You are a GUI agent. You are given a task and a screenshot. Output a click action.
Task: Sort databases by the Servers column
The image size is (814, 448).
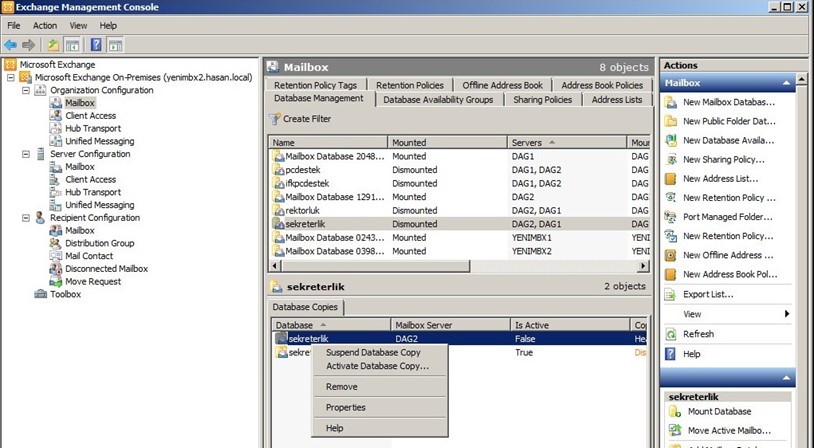pos(567,142)
